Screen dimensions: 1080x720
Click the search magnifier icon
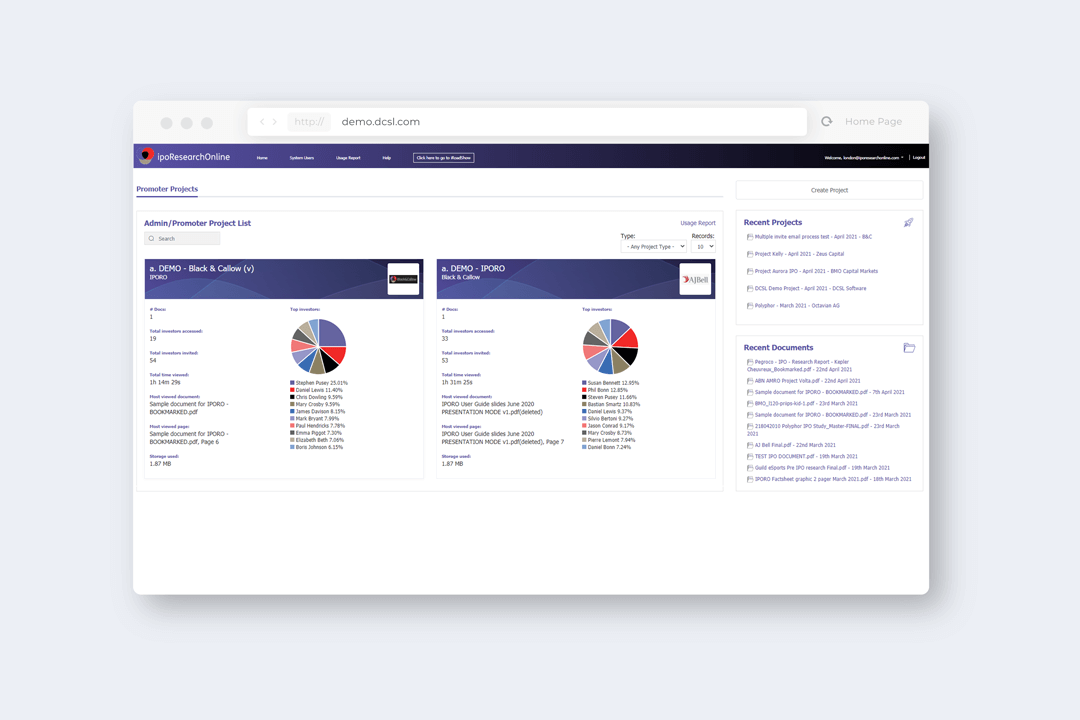click(152, 238)
